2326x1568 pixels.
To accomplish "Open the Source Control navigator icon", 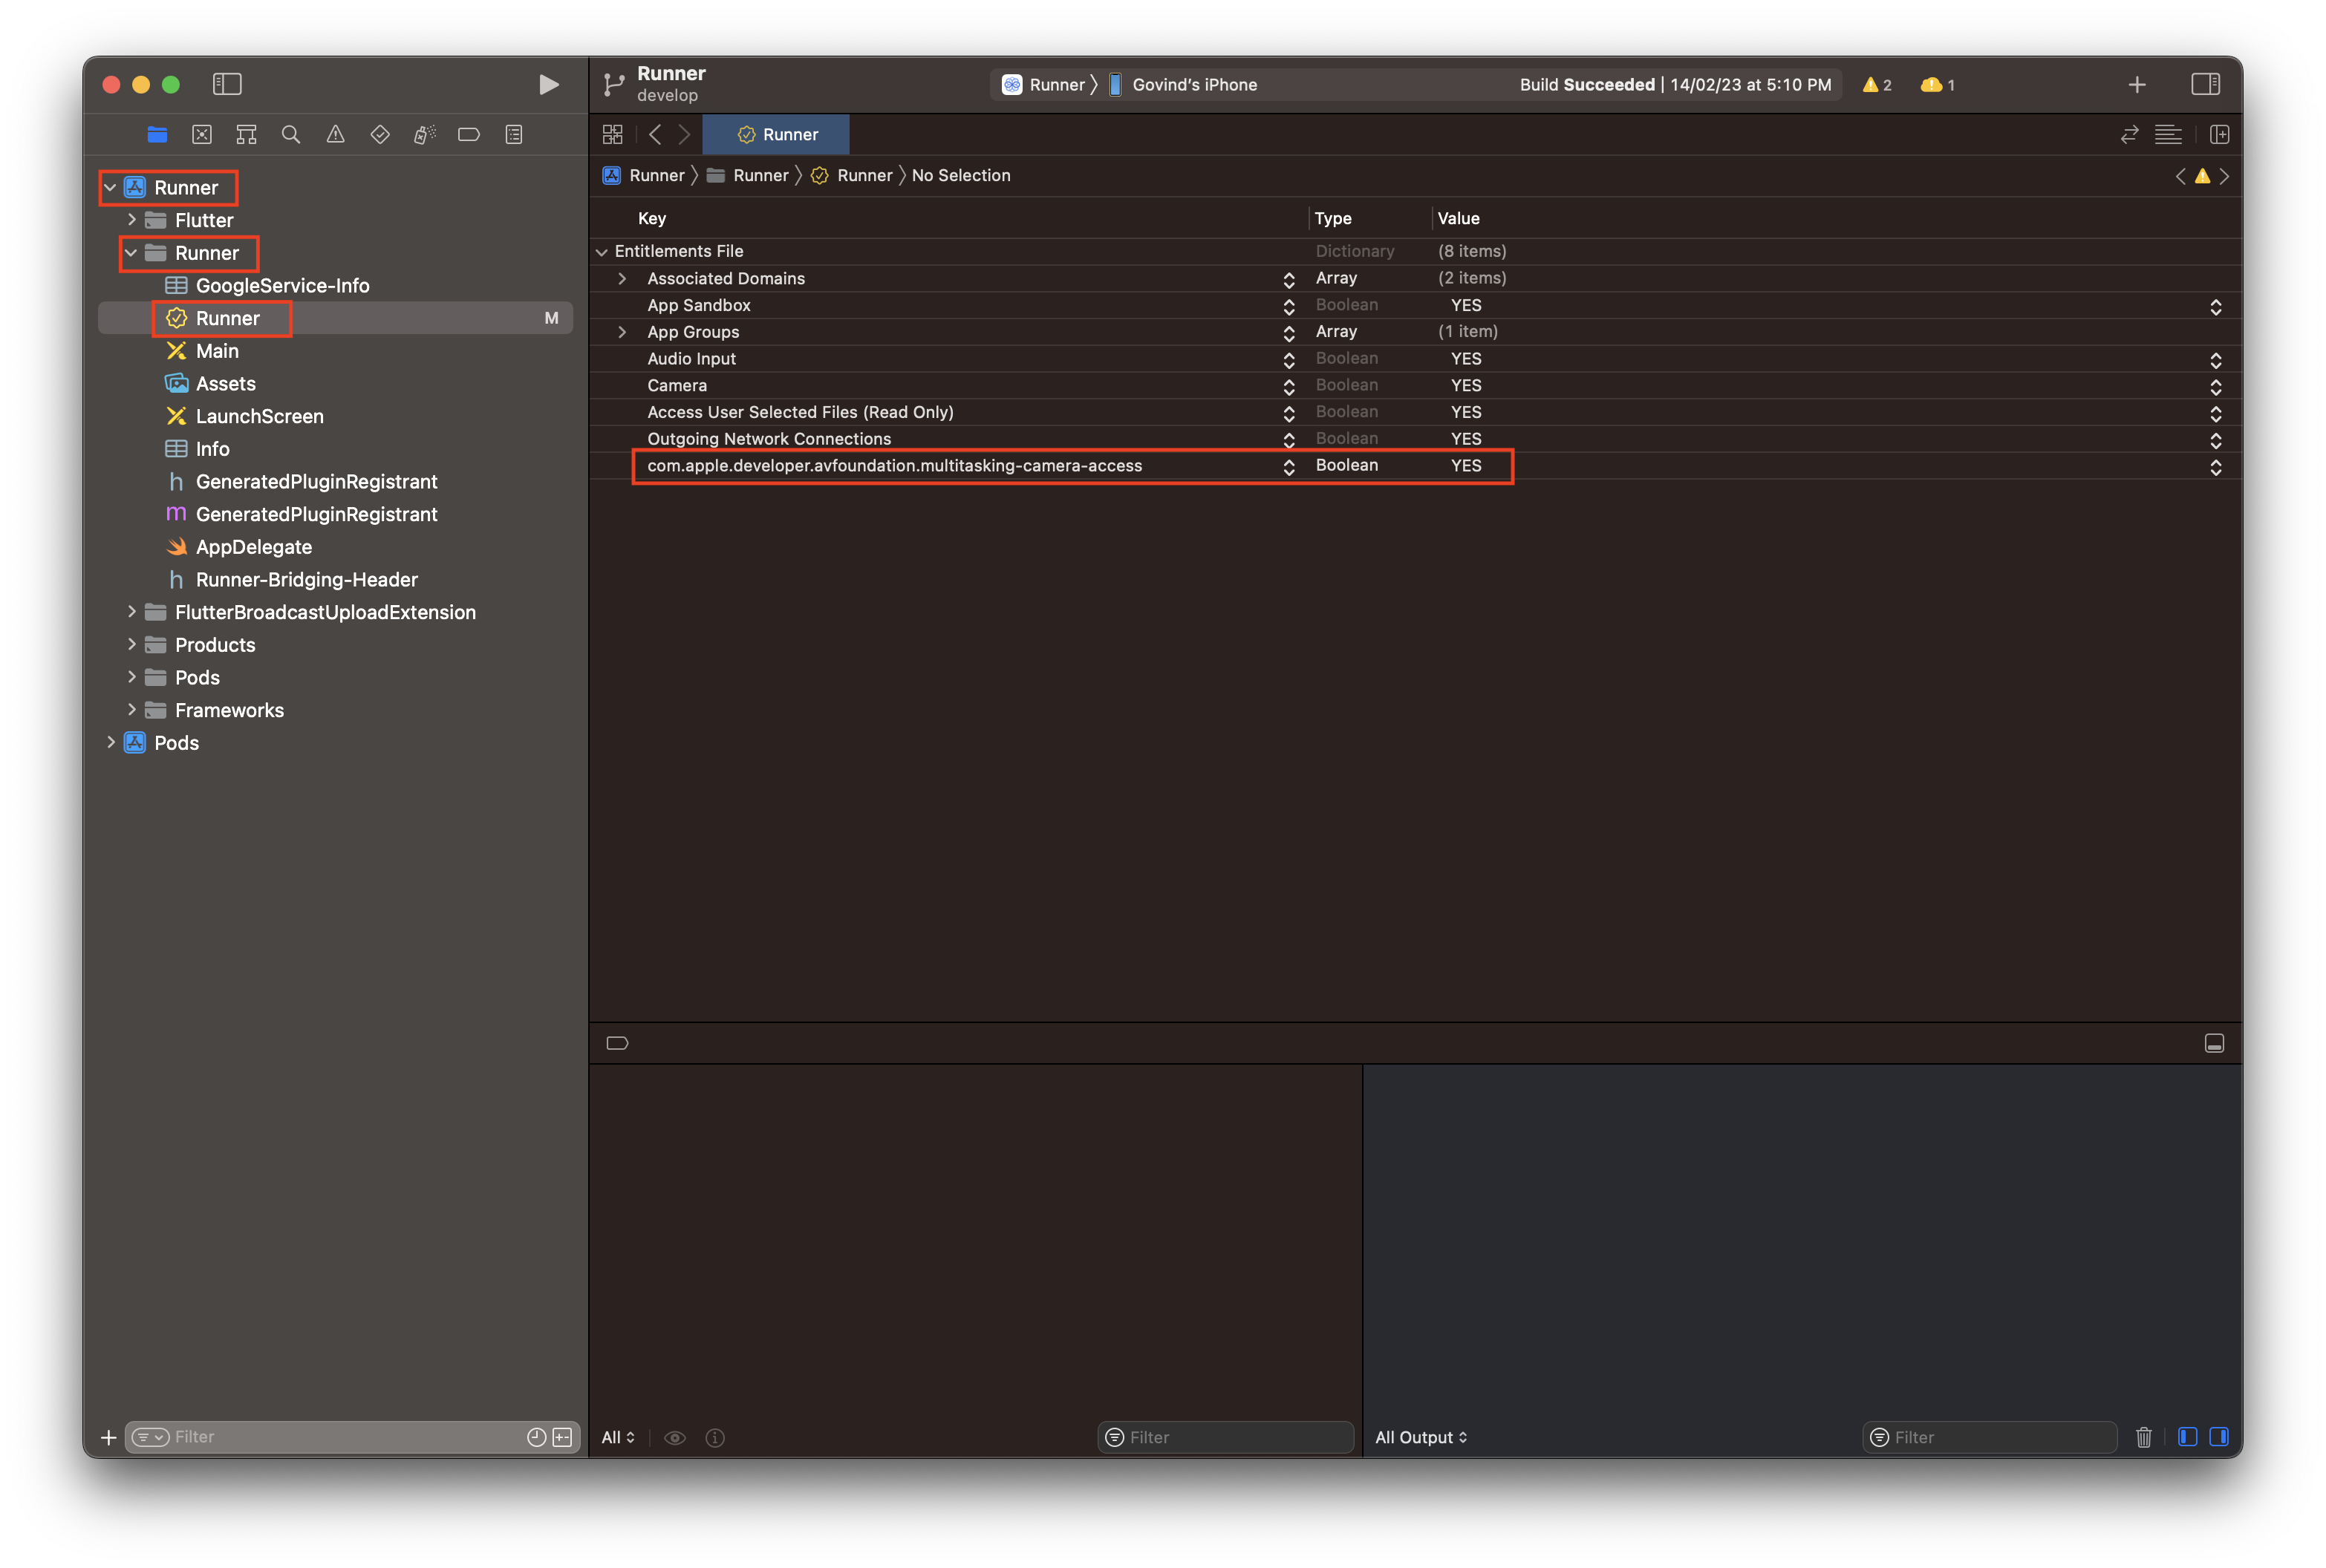I will click(x=202, y=135).
